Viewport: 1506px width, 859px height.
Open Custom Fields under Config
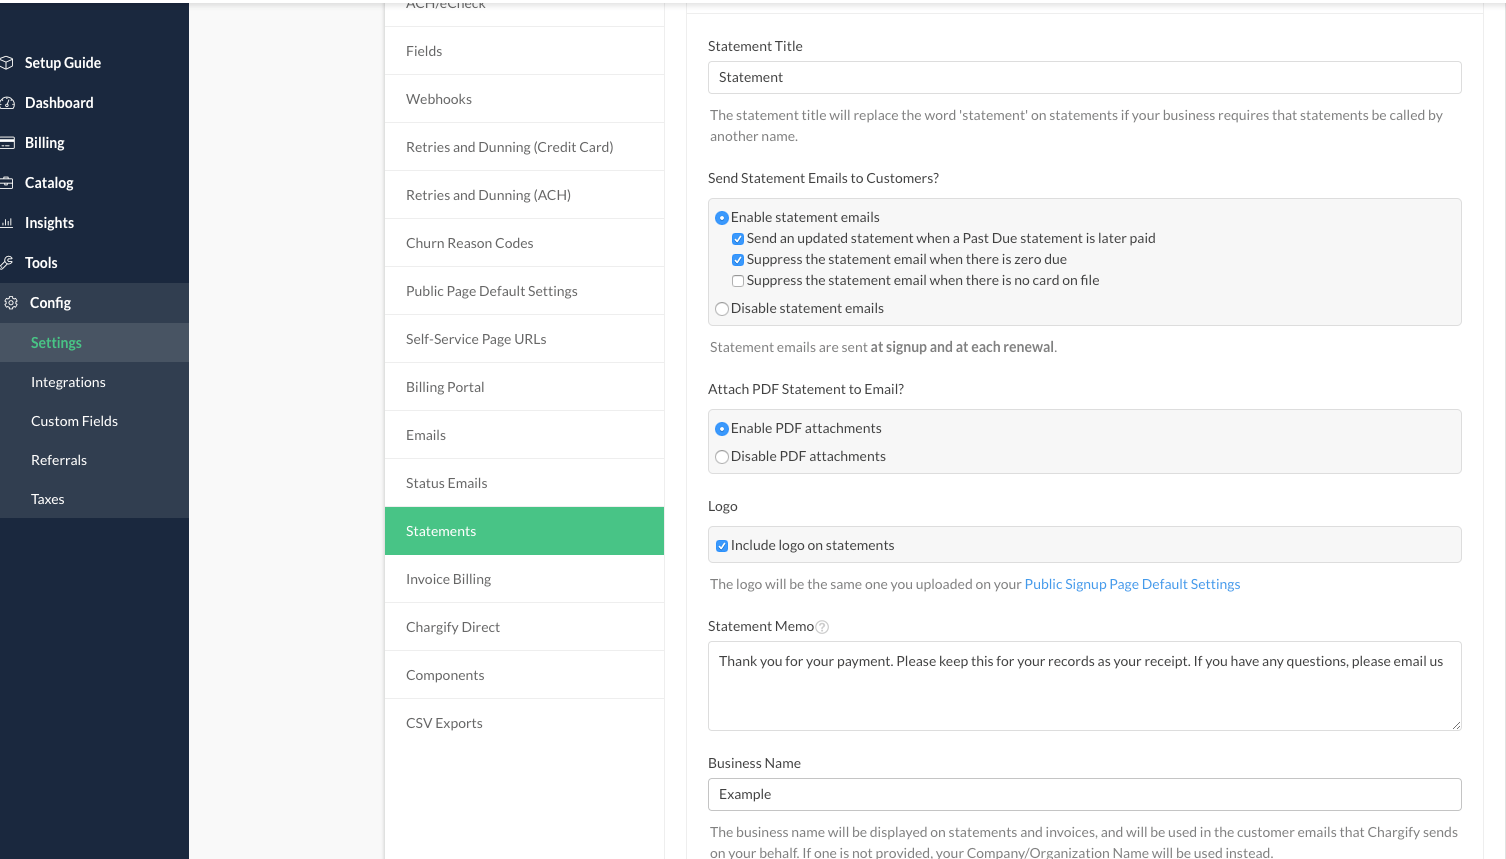pyautogui.click(x=74, y=421)
